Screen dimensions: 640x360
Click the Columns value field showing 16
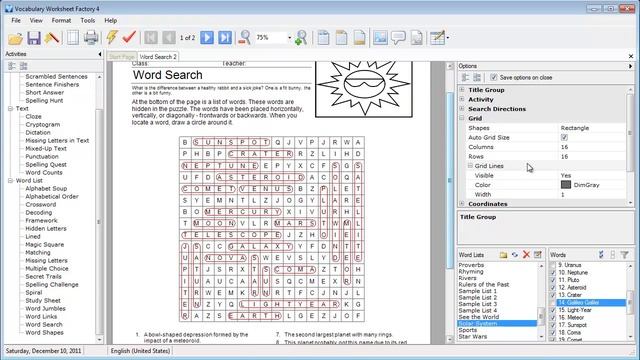(x=592, y=147)
